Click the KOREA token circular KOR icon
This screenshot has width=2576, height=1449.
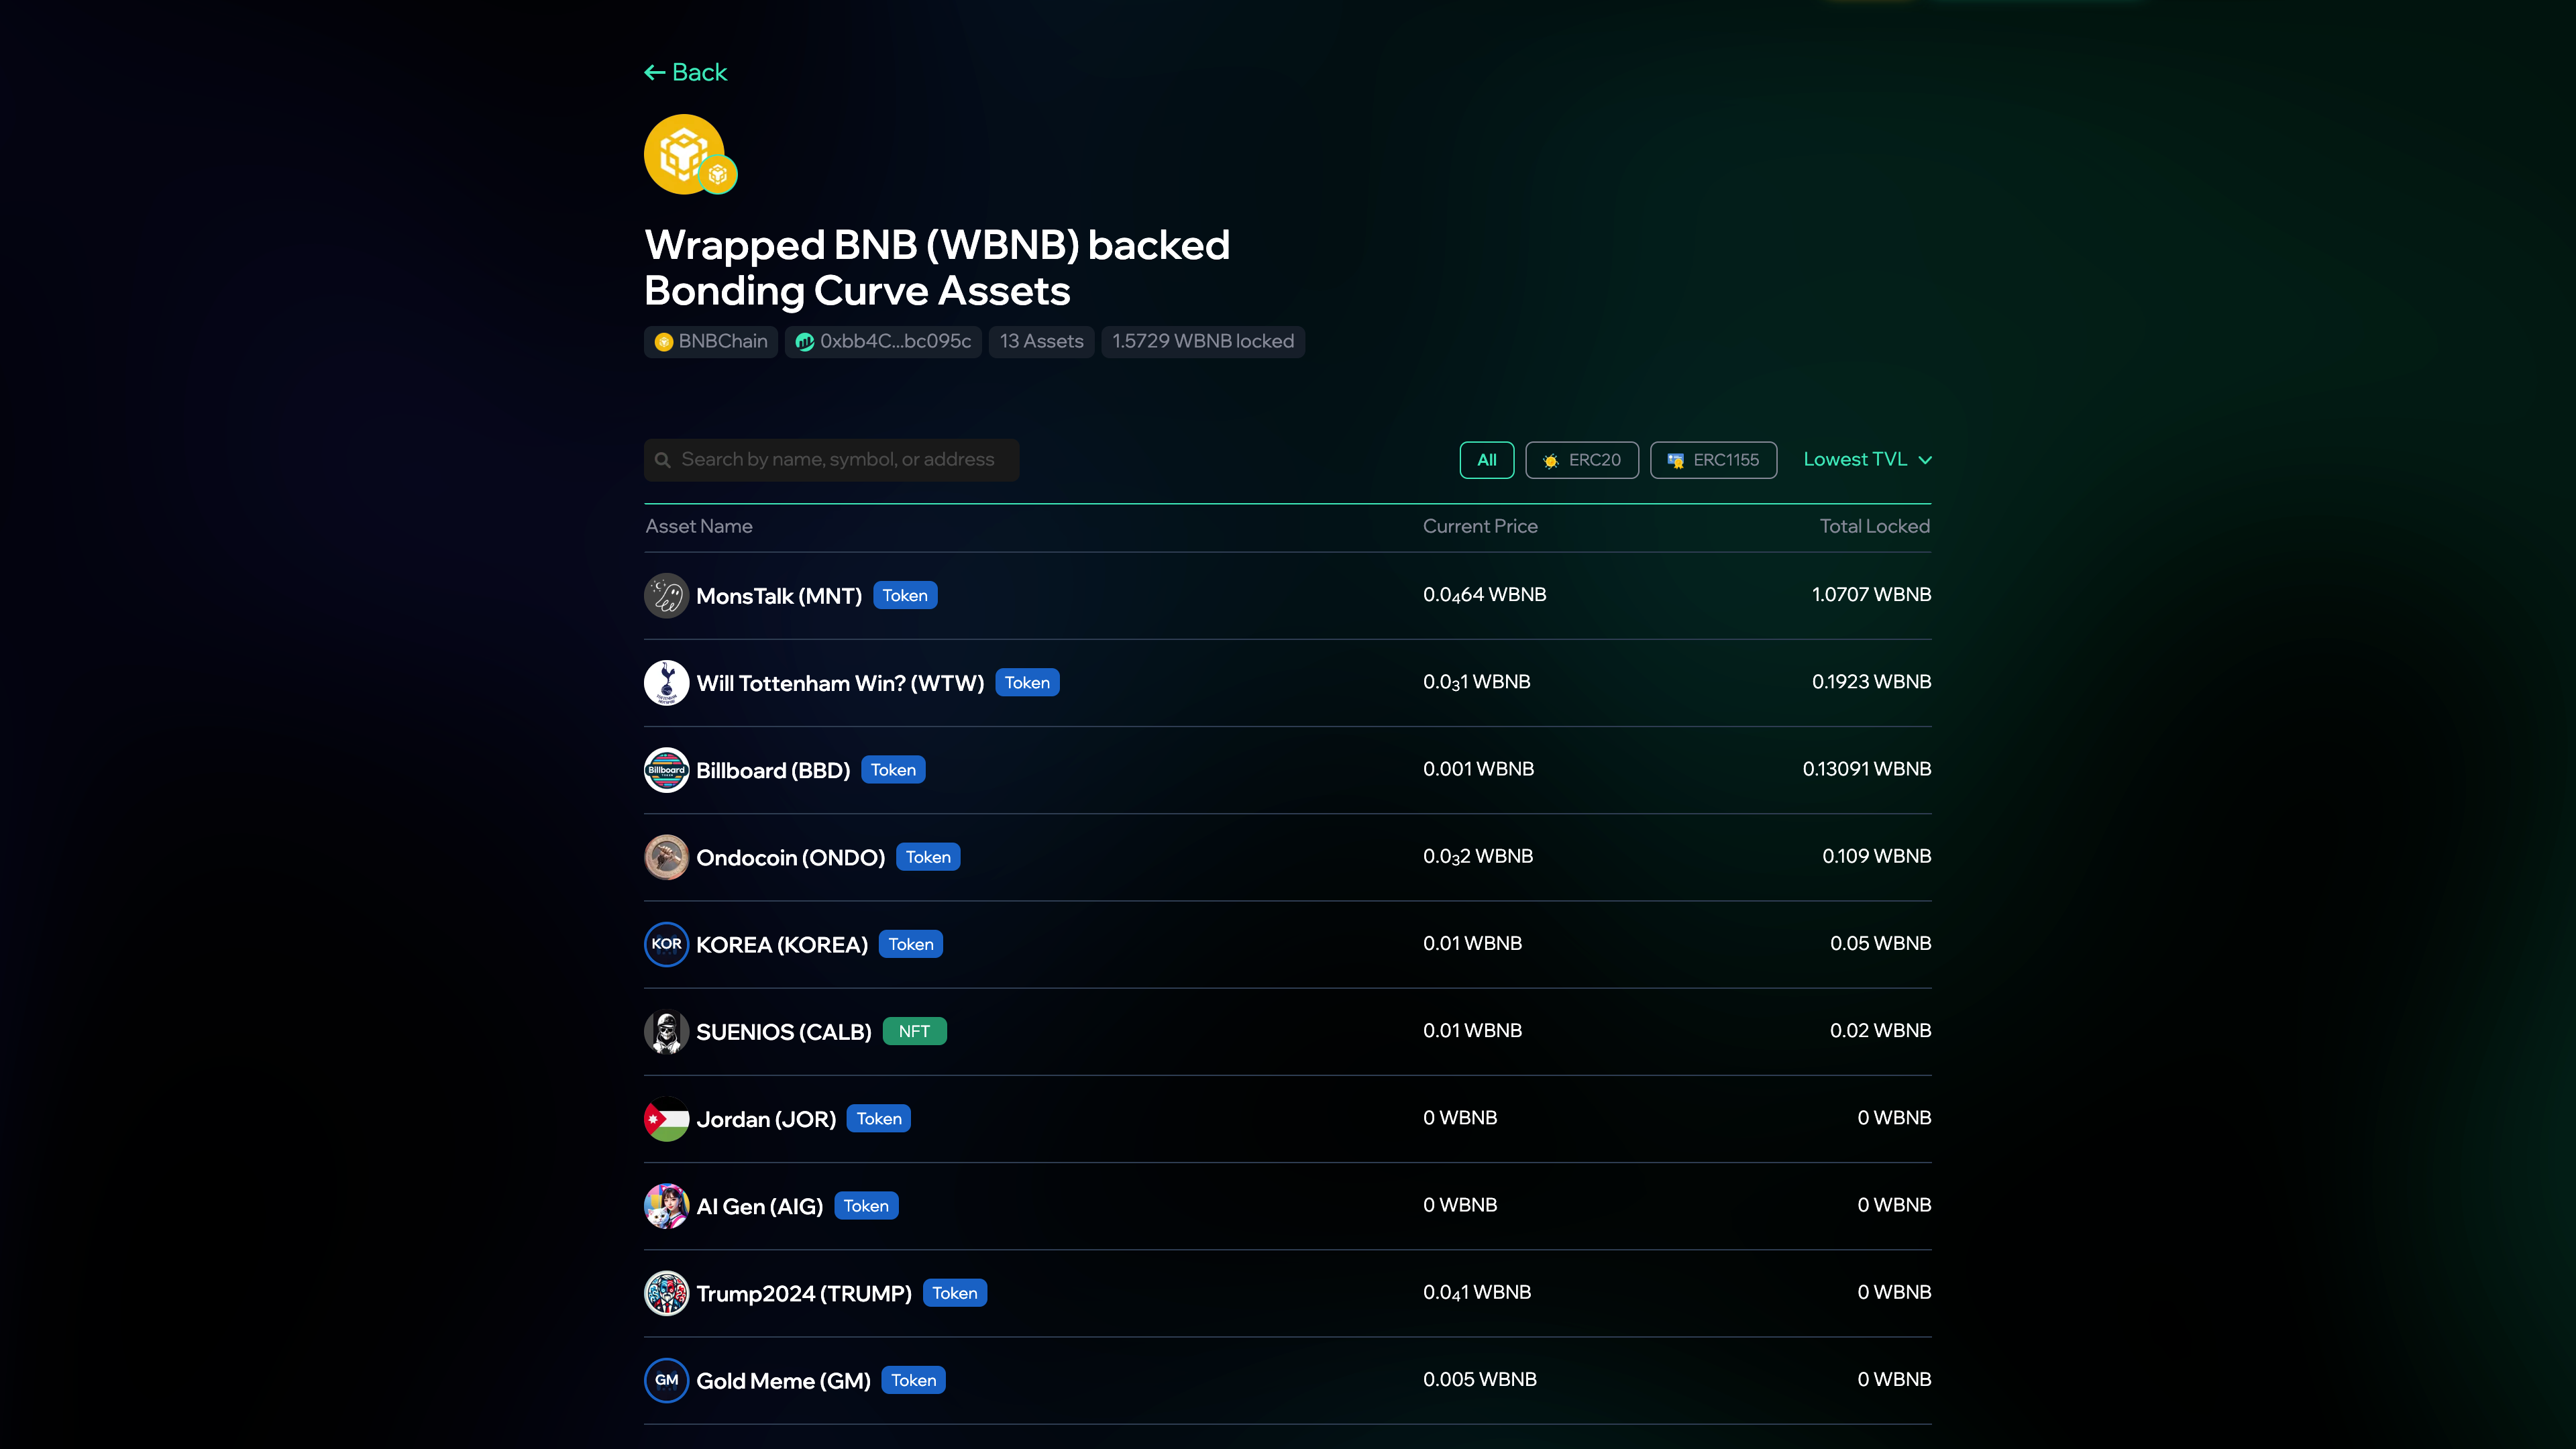[x=666, y=944]
